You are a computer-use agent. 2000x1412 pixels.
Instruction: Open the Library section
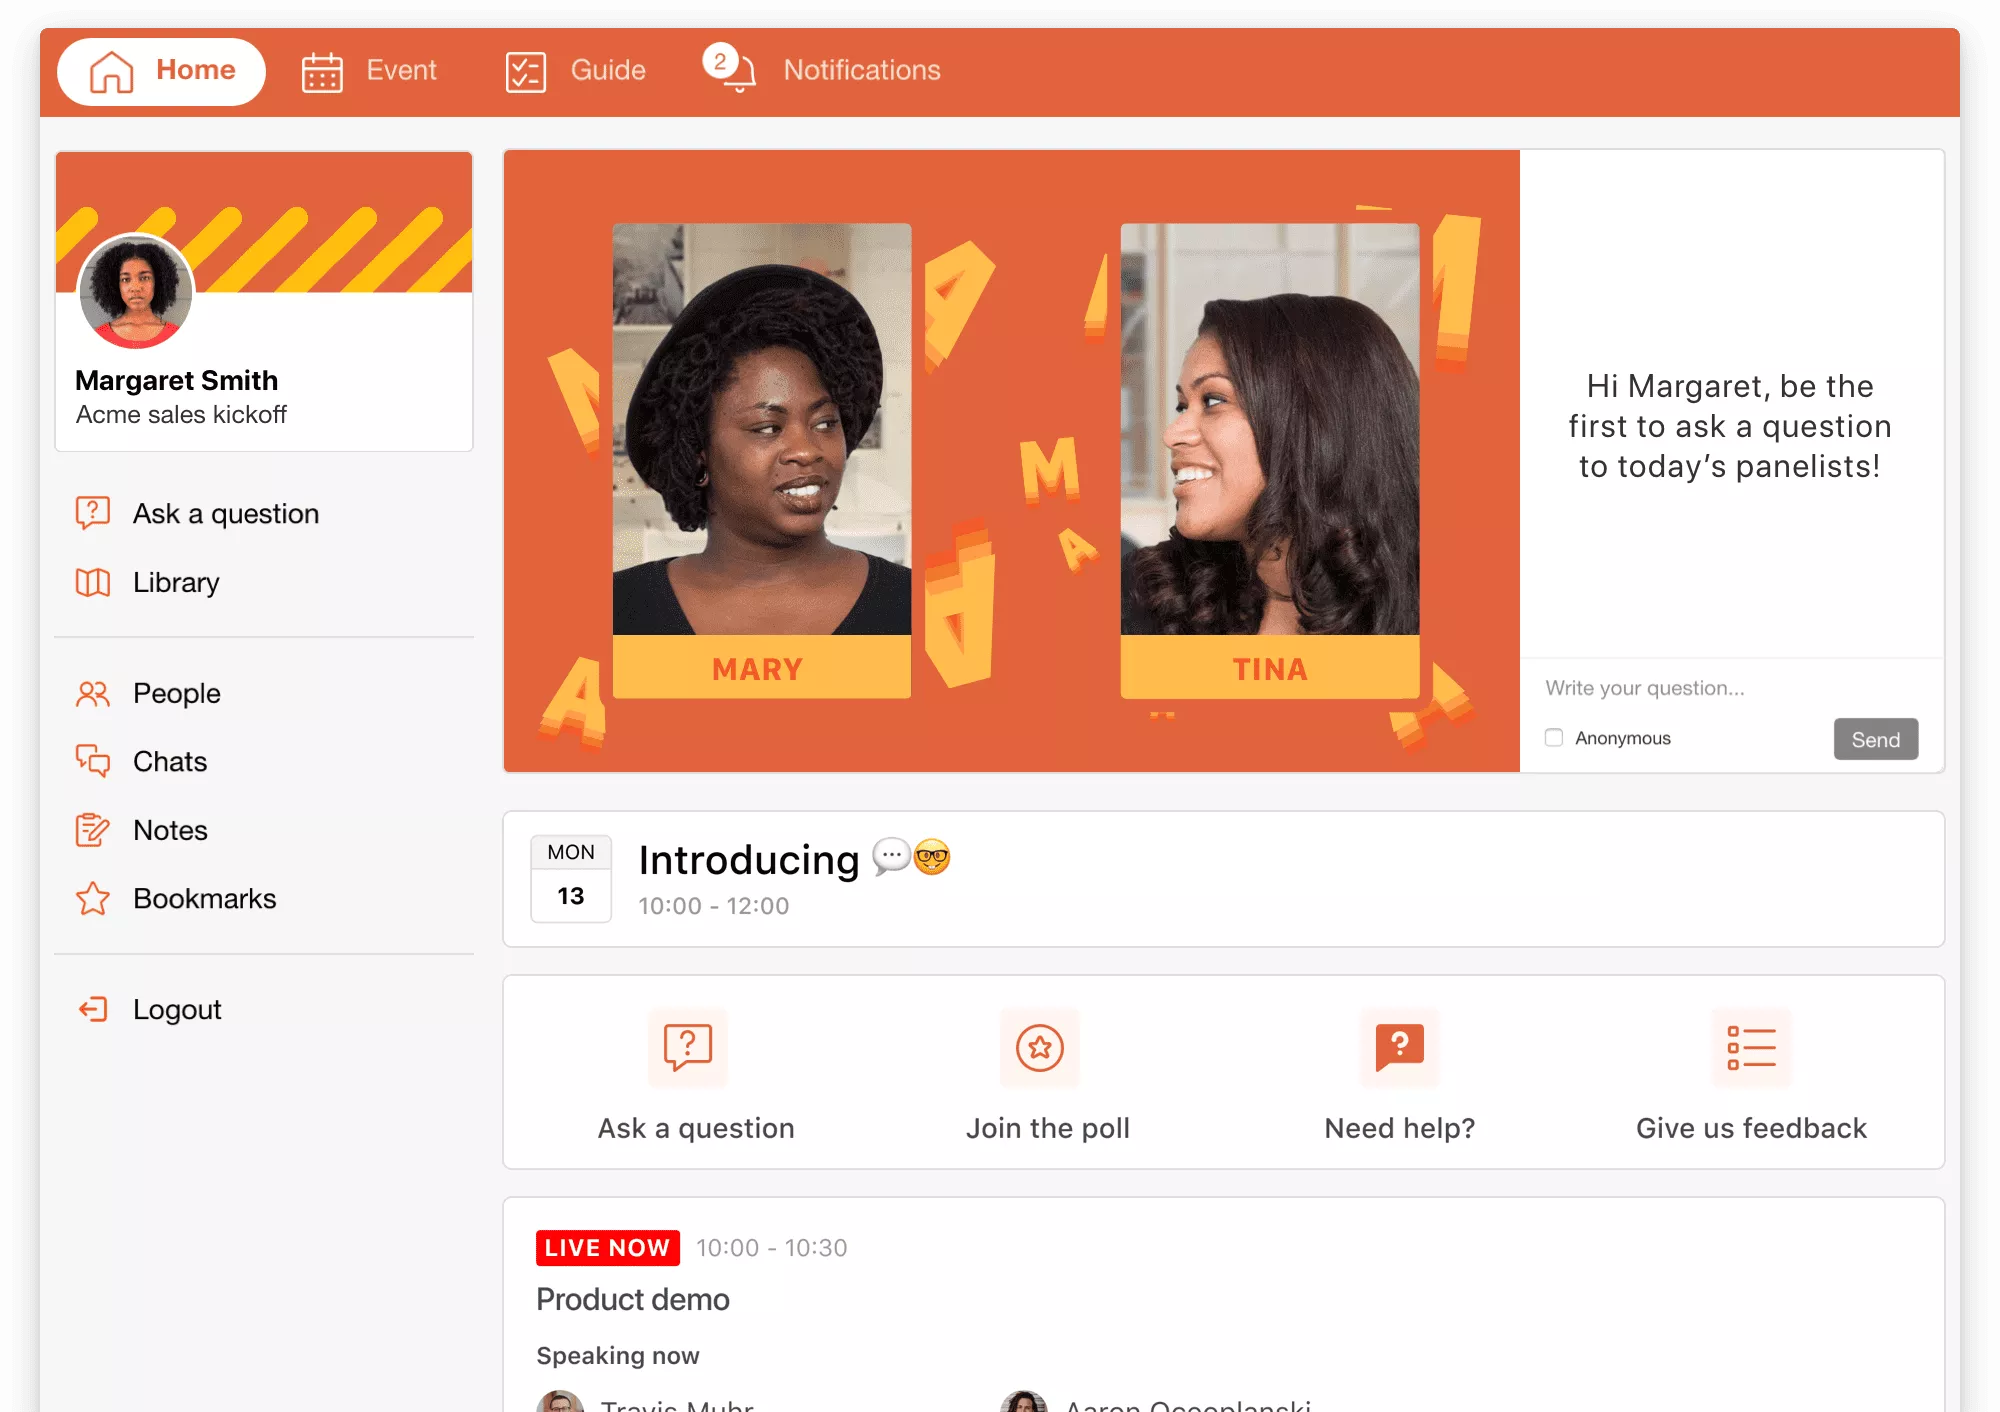176,582
